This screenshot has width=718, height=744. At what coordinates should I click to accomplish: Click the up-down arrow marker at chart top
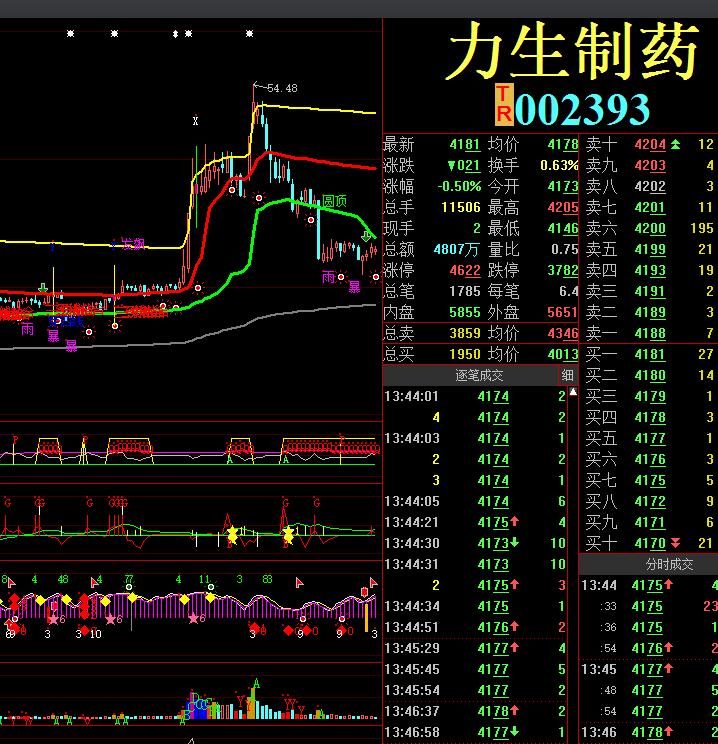176,34
